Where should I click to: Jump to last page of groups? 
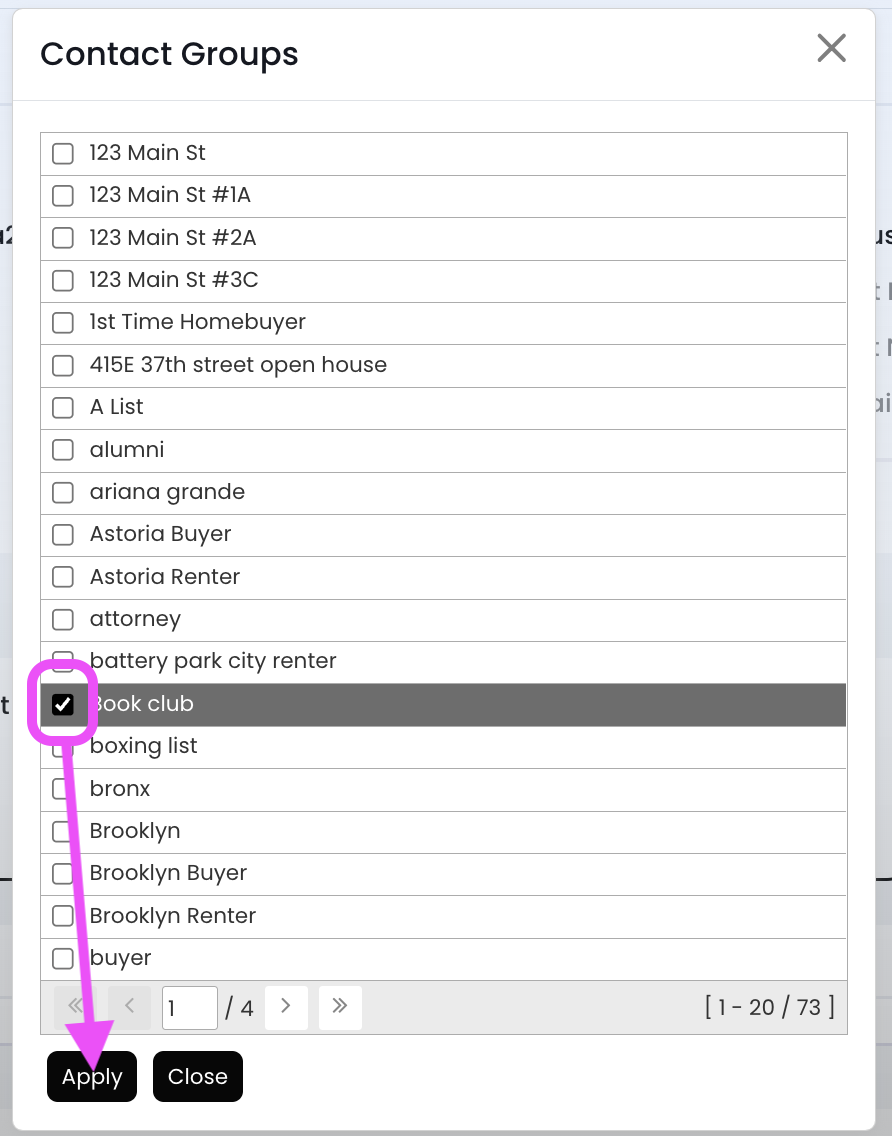(x=340, y=1007)
